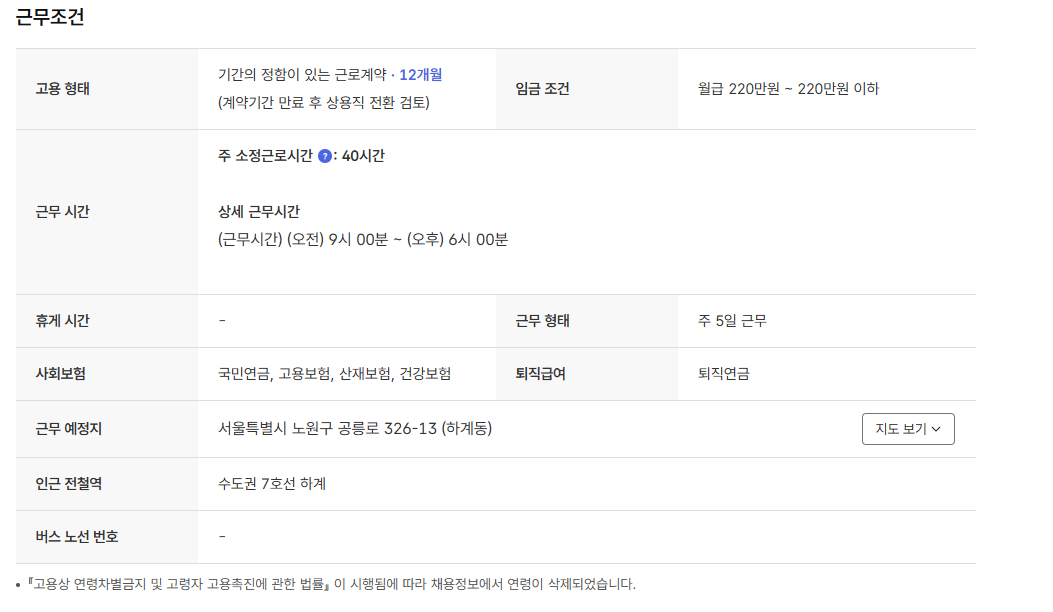Select the 사회보험 label cell
The width and height of the screenshot is (1053, 612).
(60, 374)
